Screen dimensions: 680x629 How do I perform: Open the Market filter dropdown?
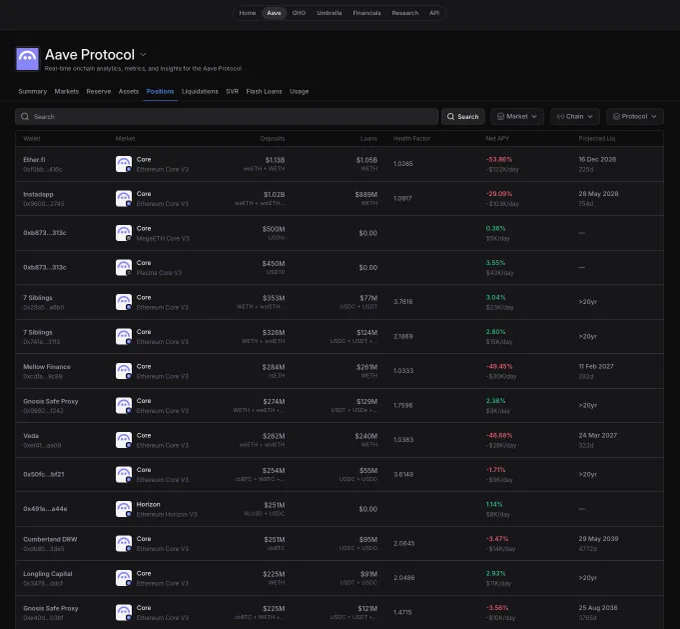(517, 117)
